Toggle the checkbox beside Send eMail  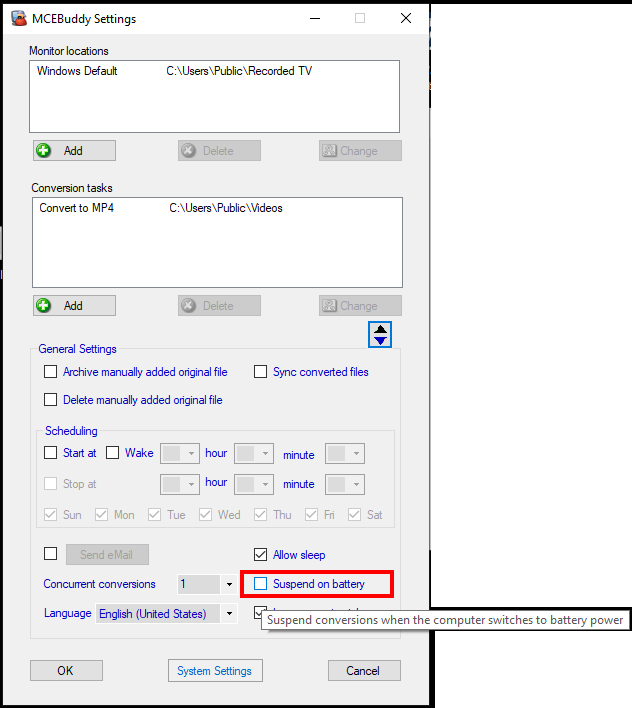point(50,554)
